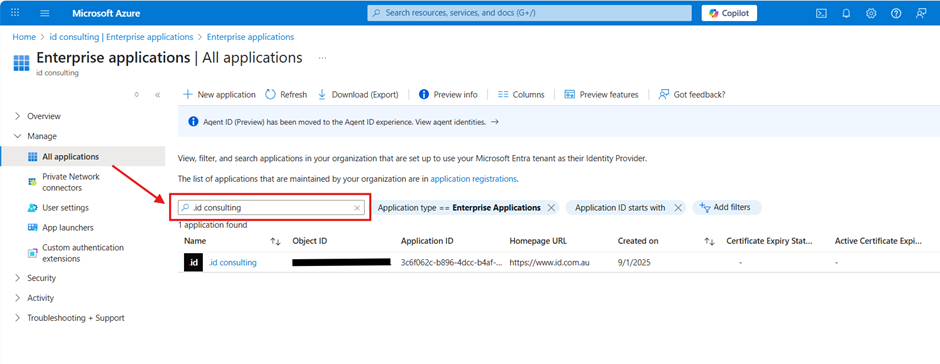Click the sidebar expand/collapse all diamond icon

click(x=137, y=95)
